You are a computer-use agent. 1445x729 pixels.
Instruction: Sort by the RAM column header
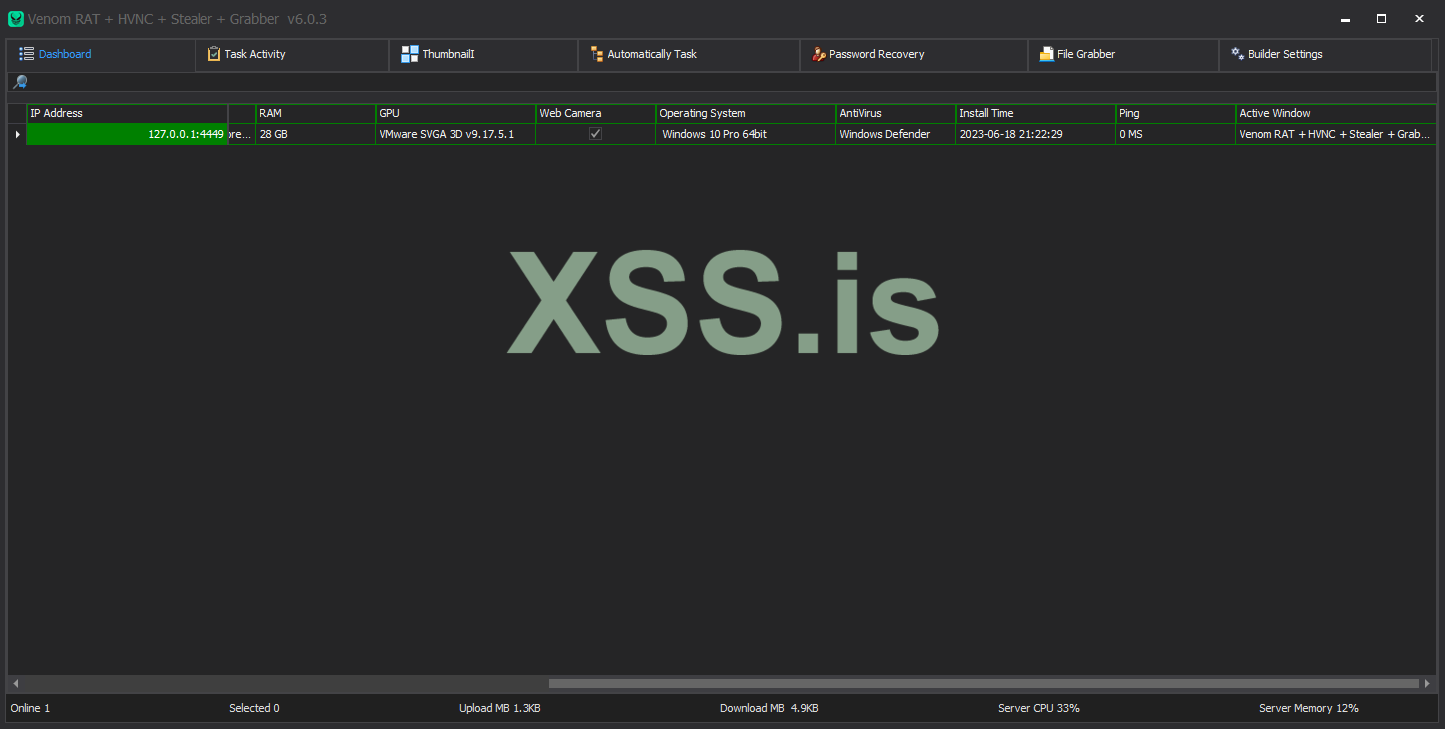click(x=316, y=114)
